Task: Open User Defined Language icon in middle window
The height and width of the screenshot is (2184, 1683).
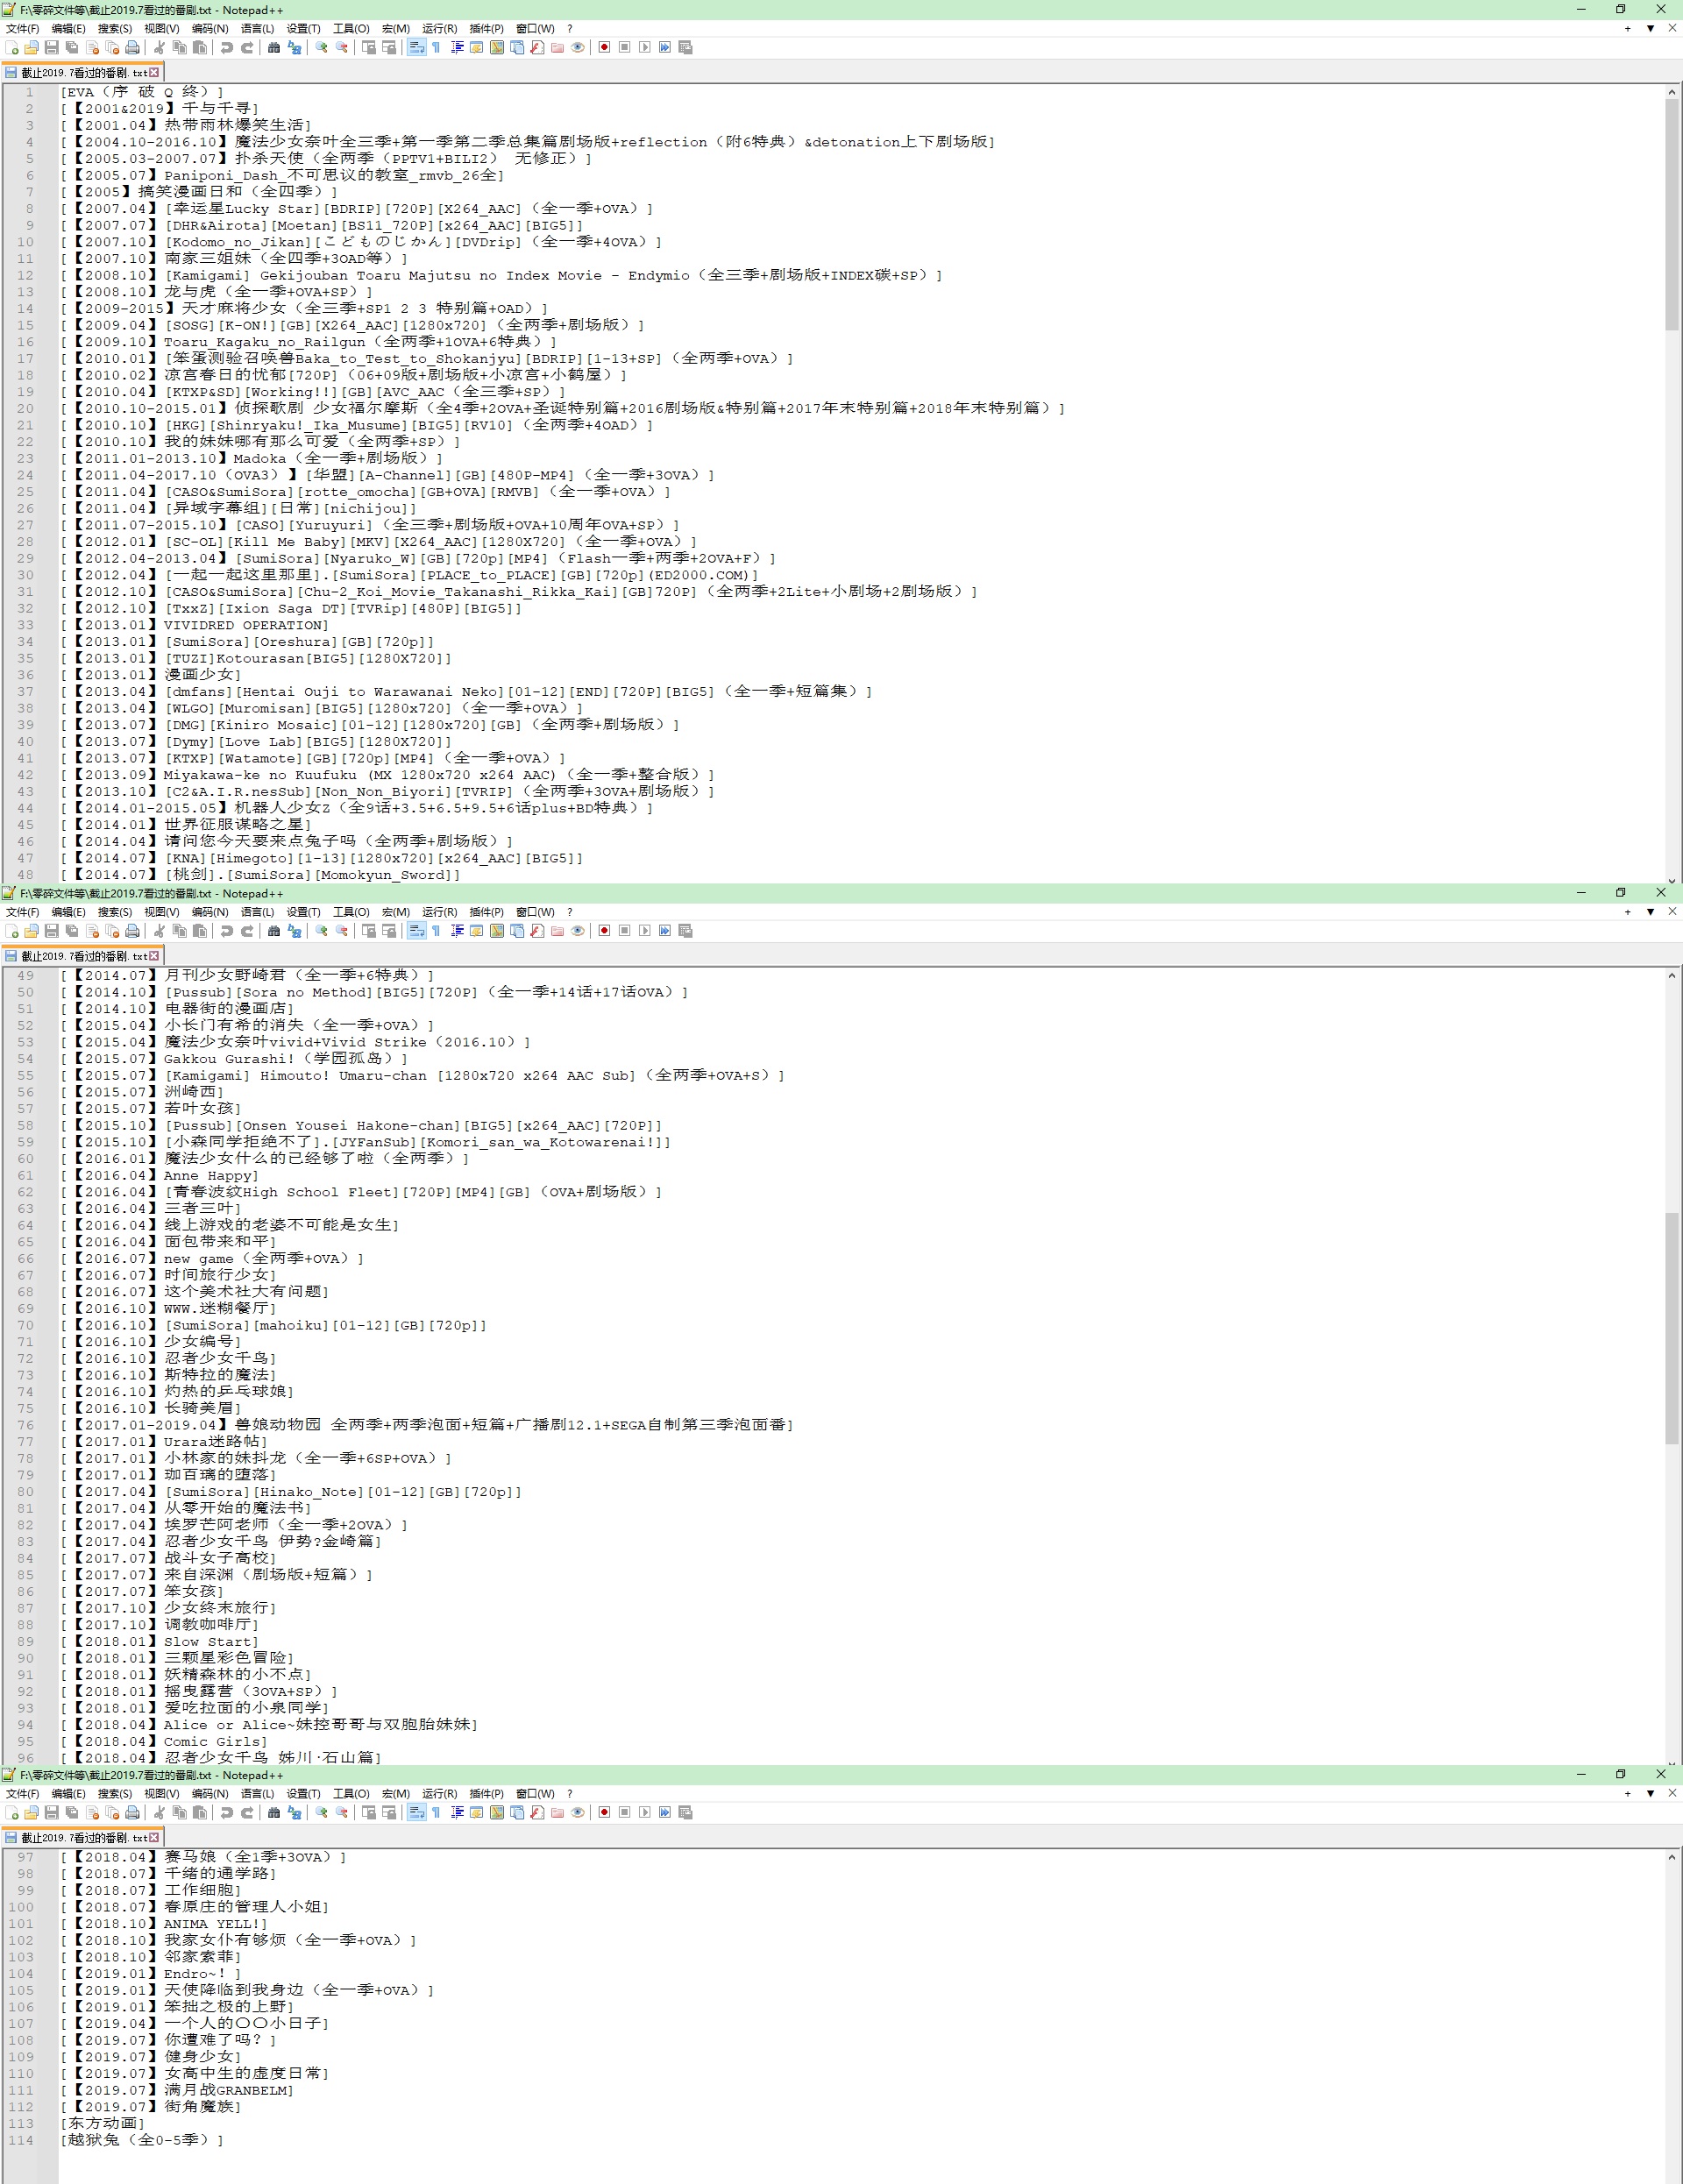Action: tap(477, 930)
